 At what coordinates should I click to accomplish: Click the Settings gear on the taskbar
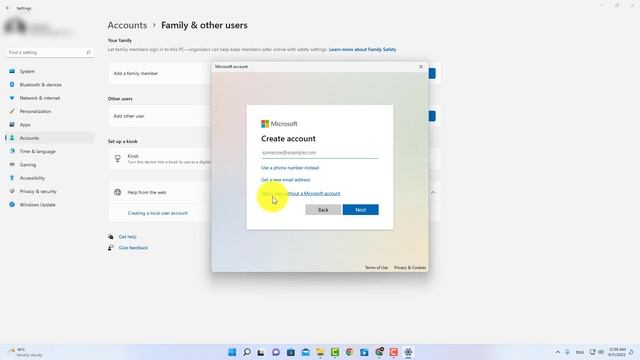408,352
